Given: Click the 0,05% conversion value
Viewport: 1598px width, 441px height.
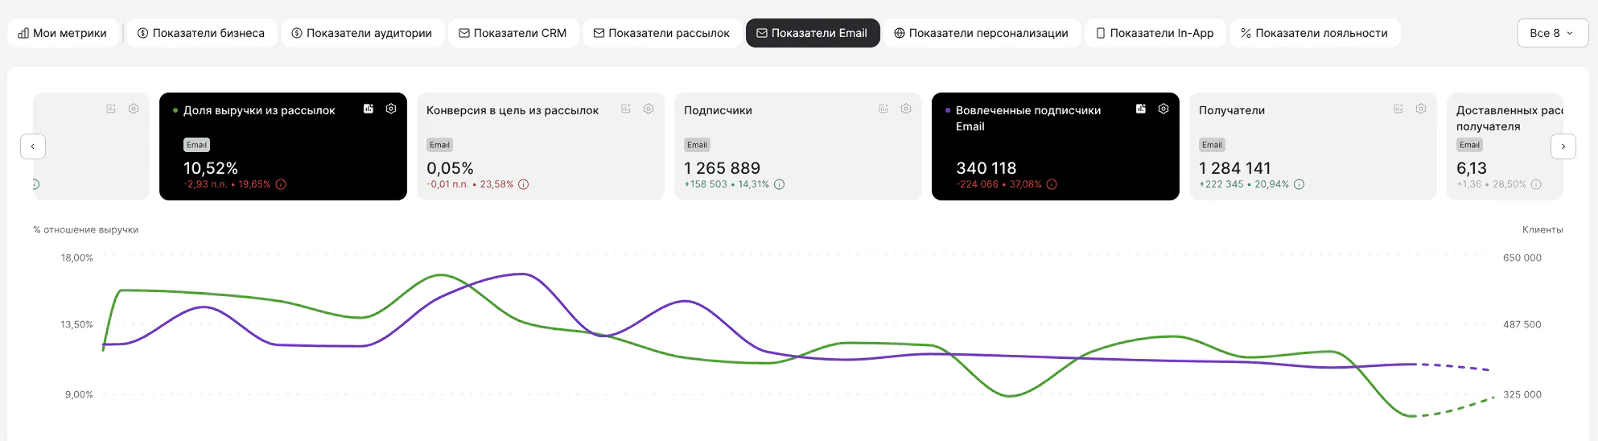Looking at the screenshot, I should [450, 168].
